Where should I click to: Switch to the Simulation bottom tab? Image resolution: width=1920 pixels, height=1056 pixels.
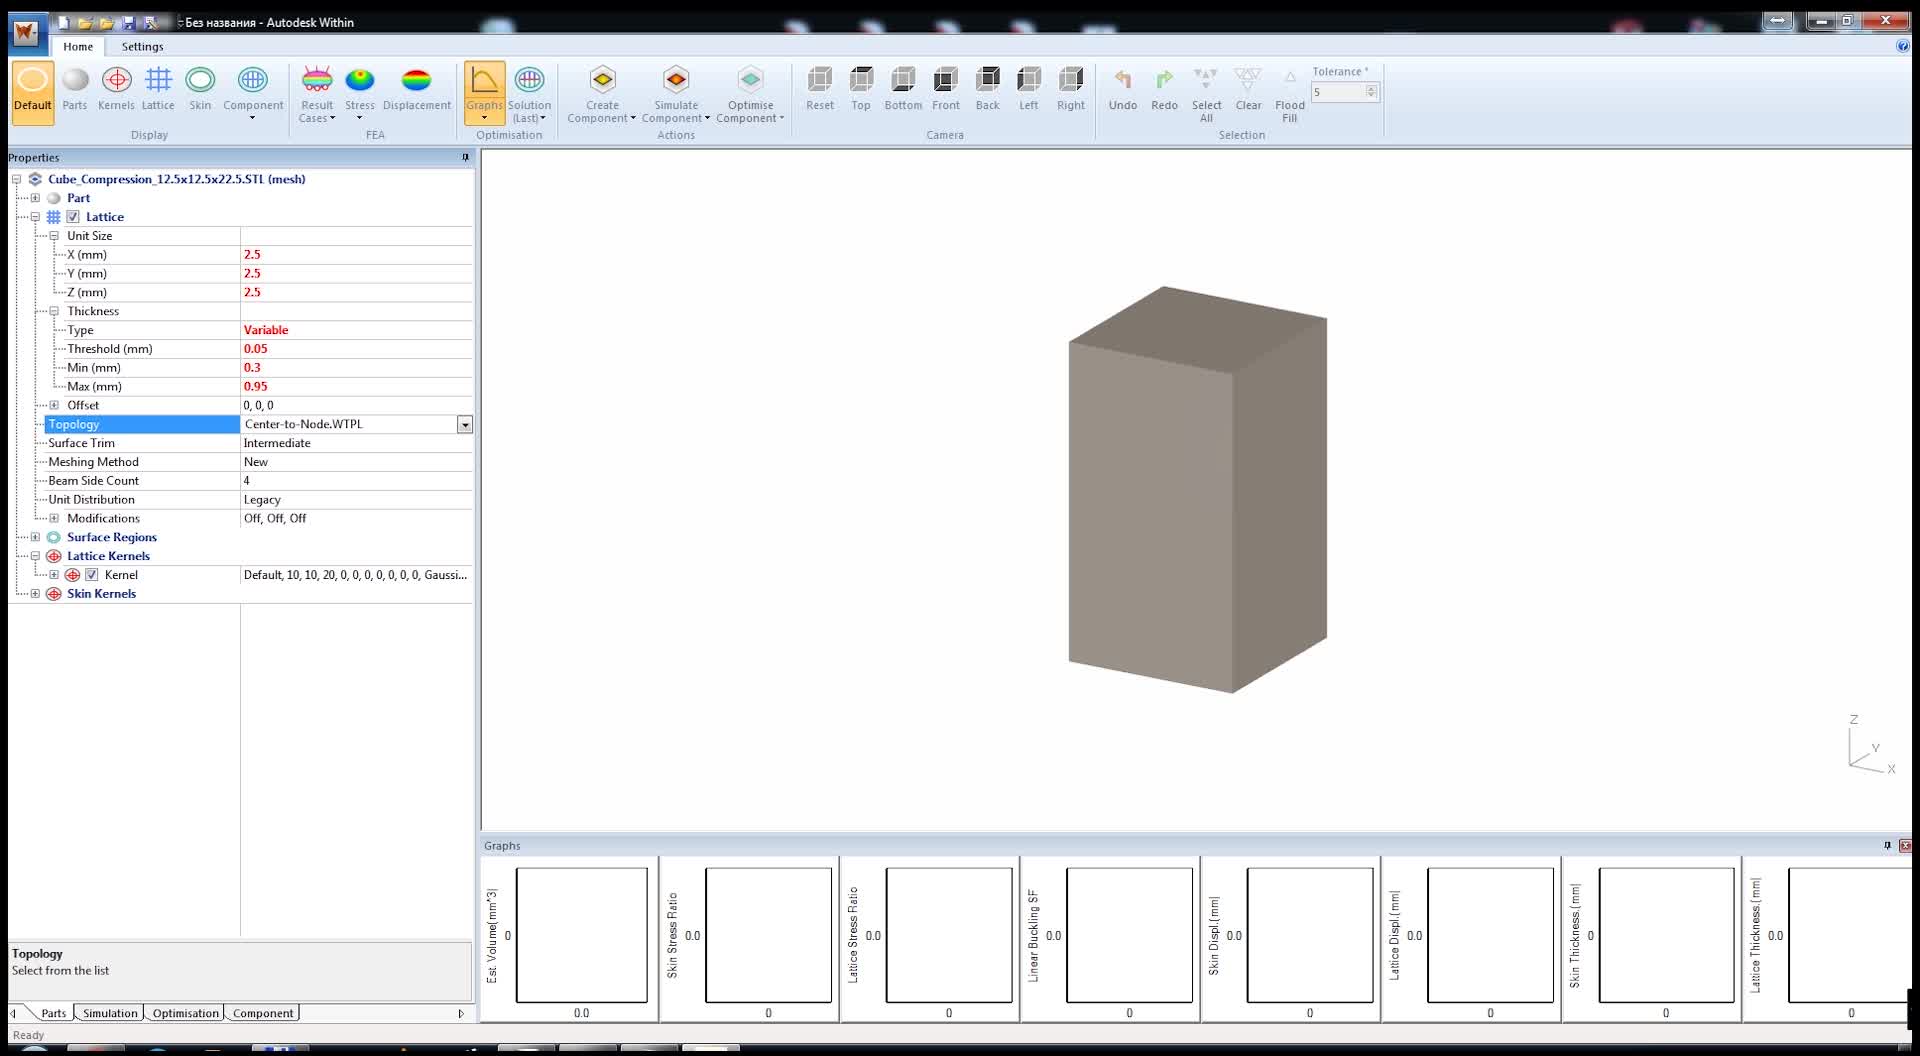pos(110,1013)
